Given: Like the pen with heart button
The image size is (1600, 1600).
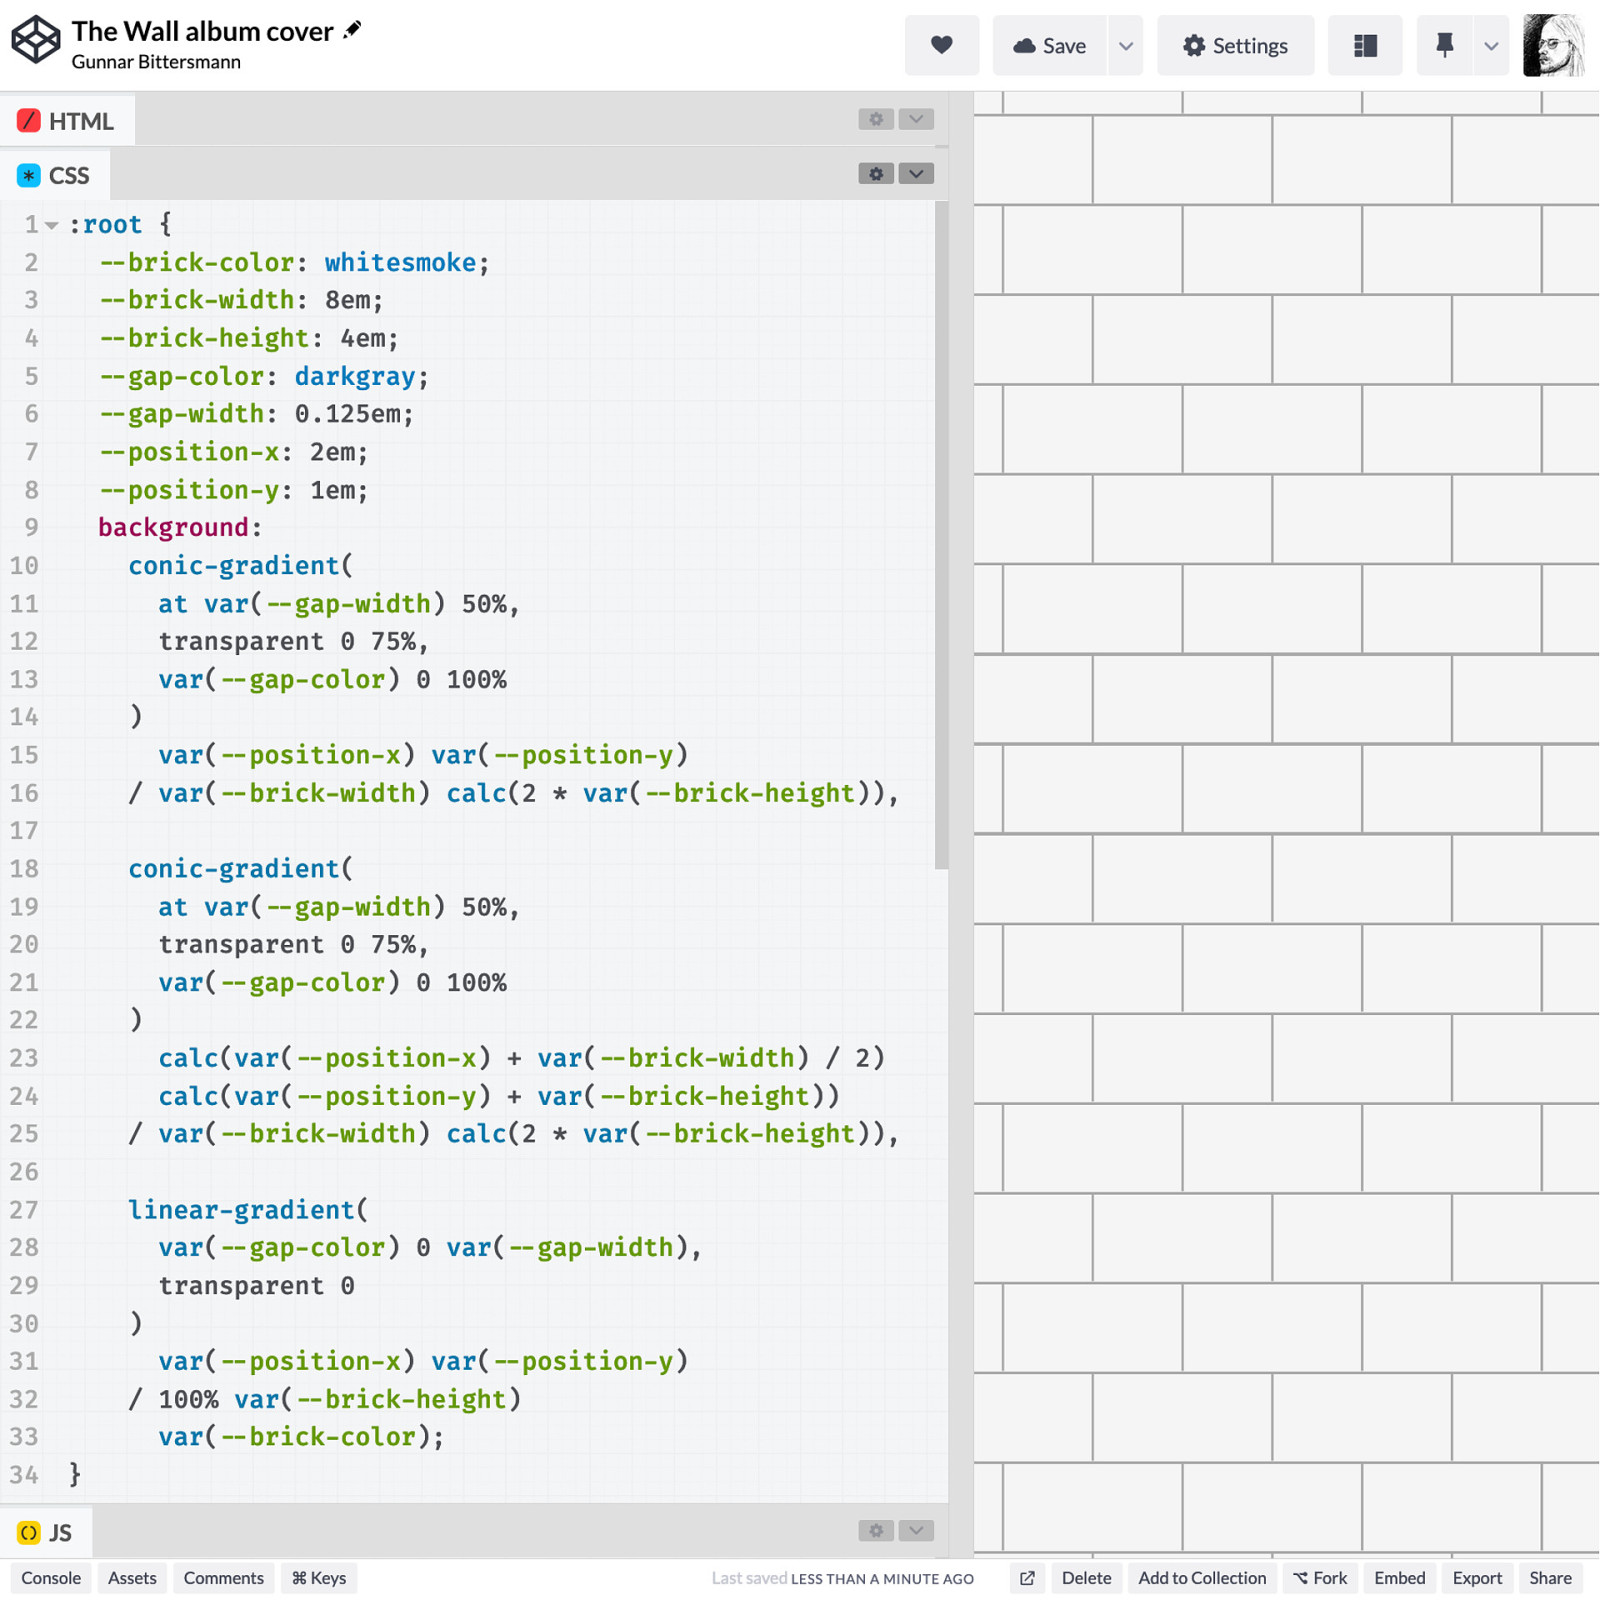Looking at the screenshot, I should tap(941, 45).
